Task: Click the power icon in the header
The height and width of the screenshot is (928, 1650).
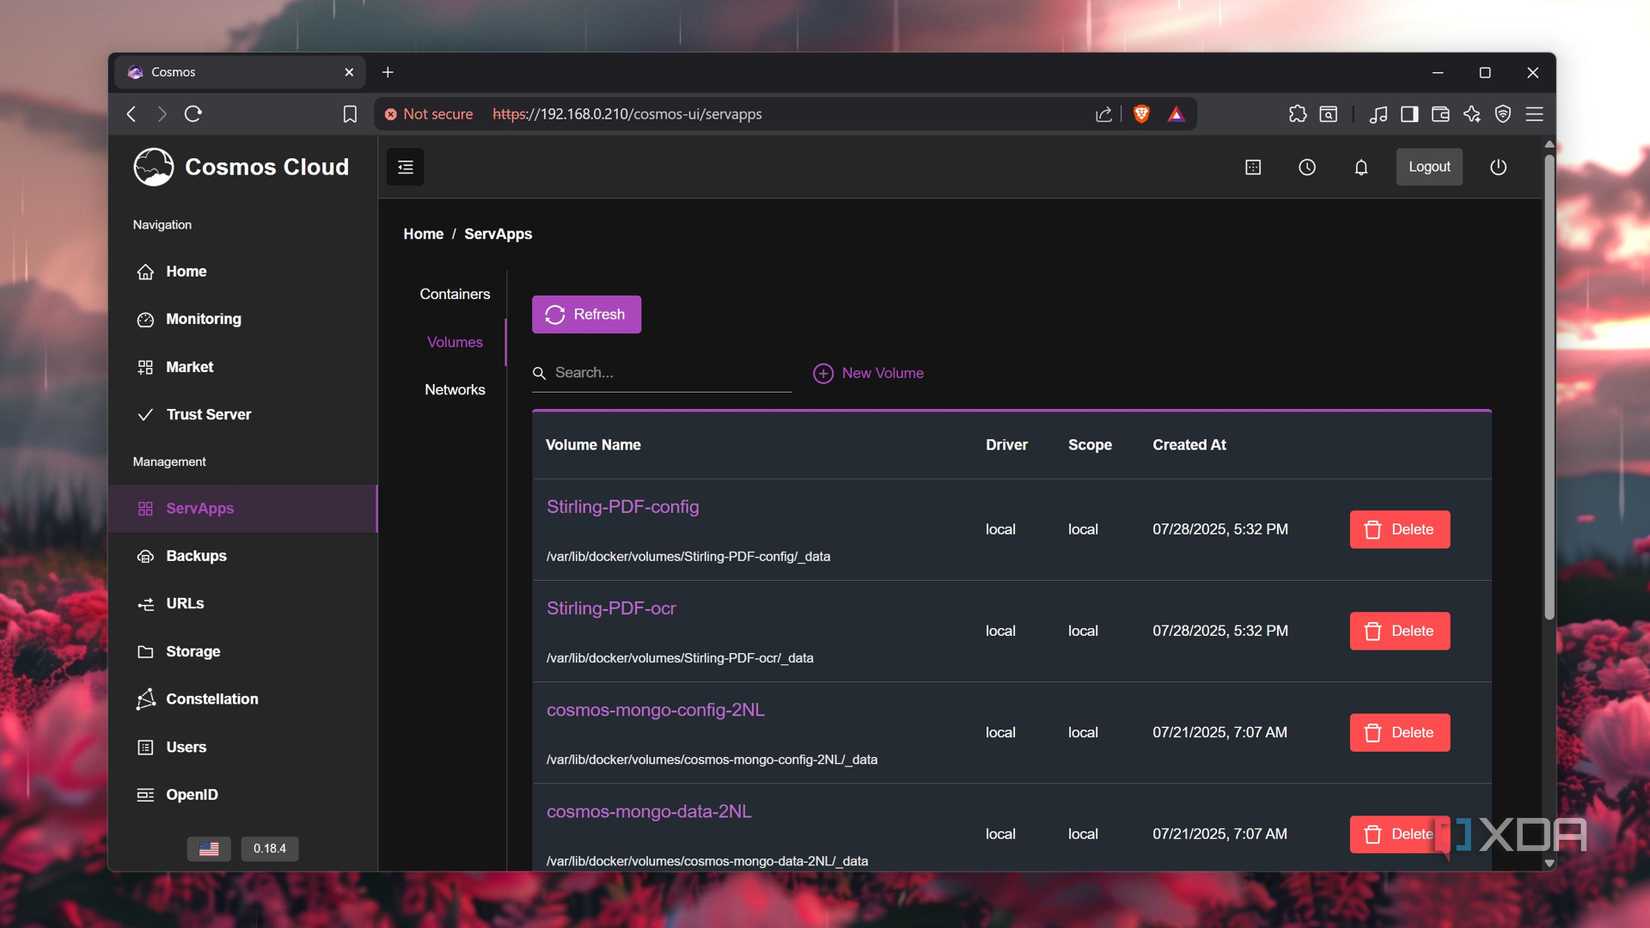Action: 1498,167
